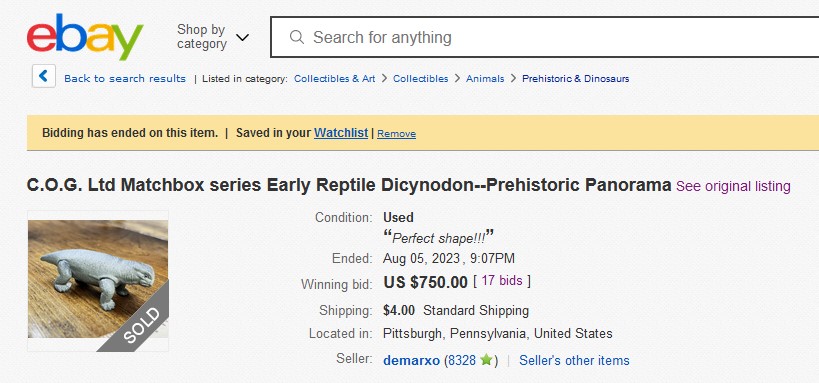Focus the Search for anything field
Screen dimensions: 819x383
(544, 37)
